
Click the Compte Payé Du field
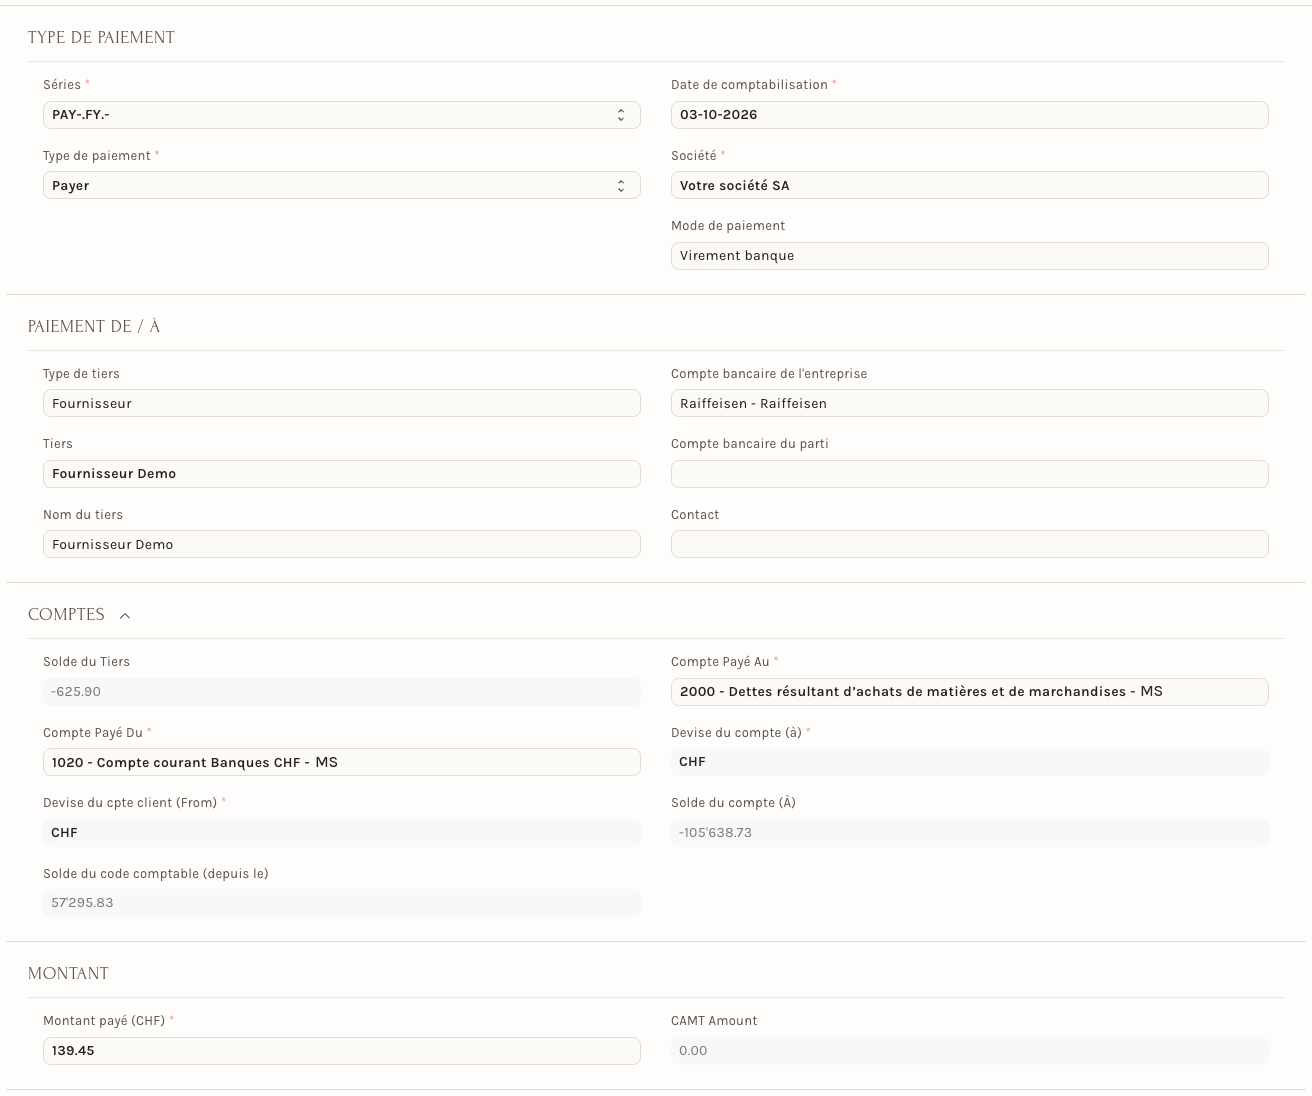pyautogui.click(x=341, y=762)
